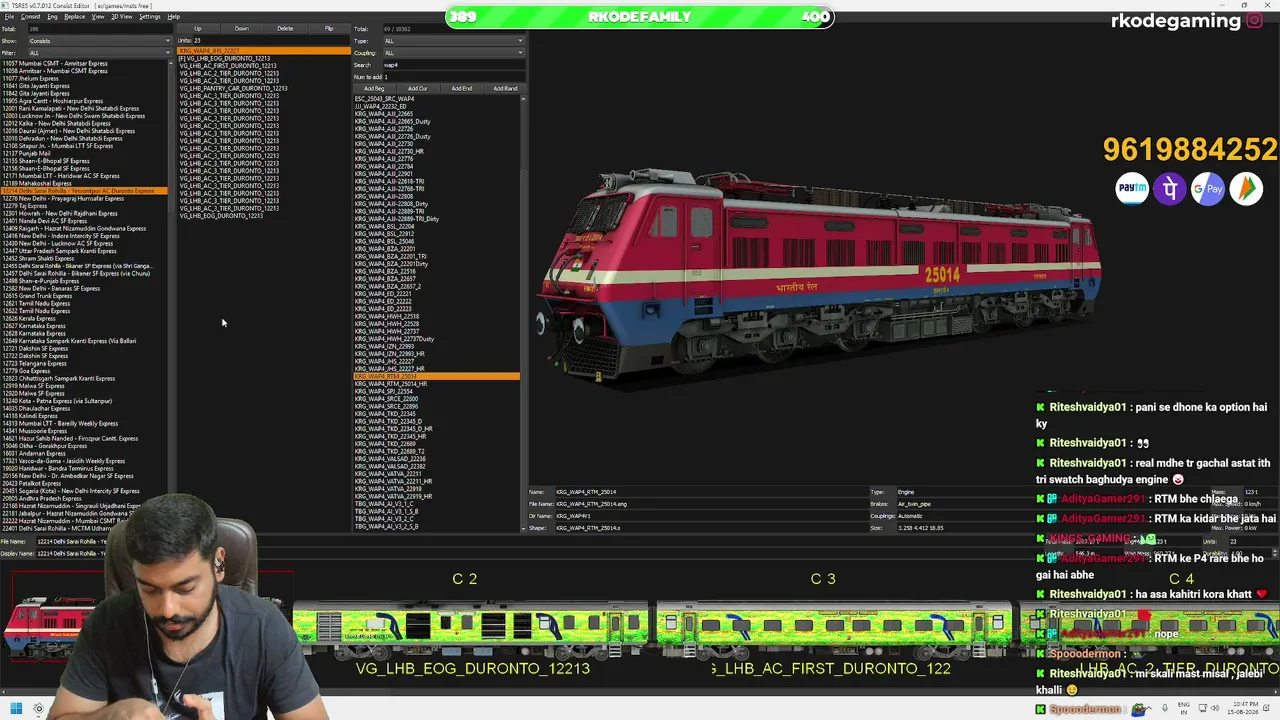This screenshot has height=720, width=1280.
Task: Open the Eng menu
Action: [52, 17]
